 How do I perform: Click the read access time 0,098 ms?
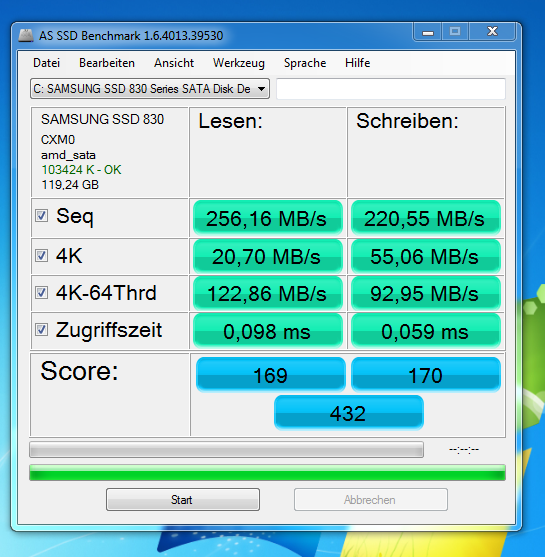[x=268, y=331]
